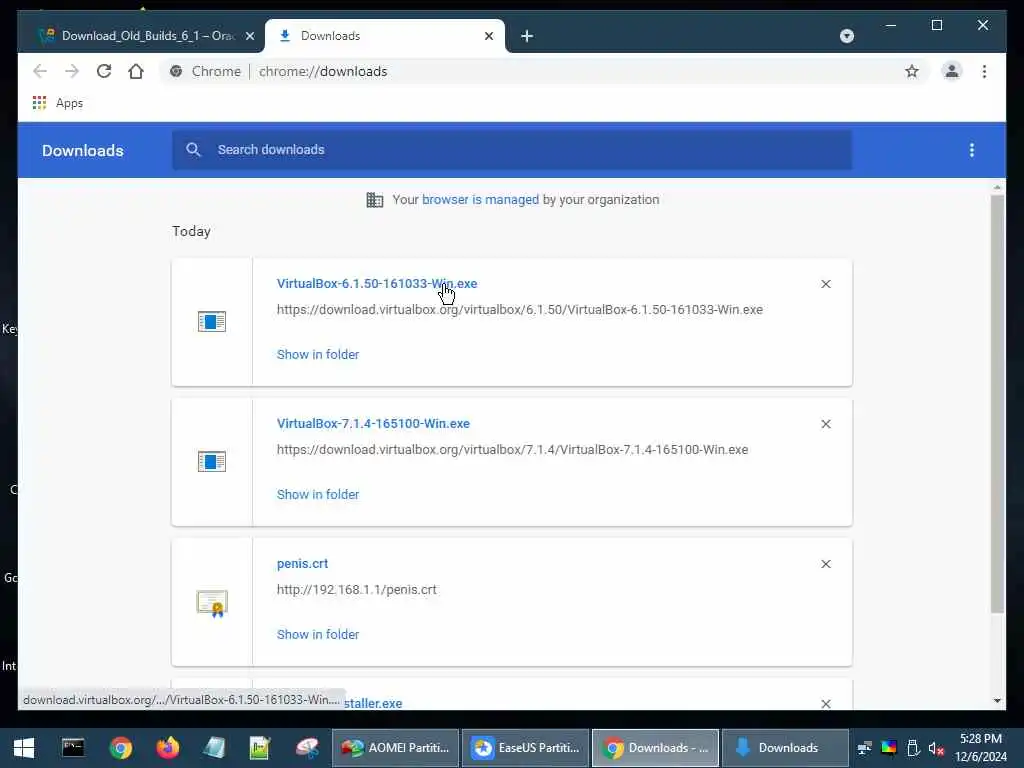1024x768 pixels.
Task: Show the .crt file in folder
Action: pyautogui.click(x=317, y=635)
